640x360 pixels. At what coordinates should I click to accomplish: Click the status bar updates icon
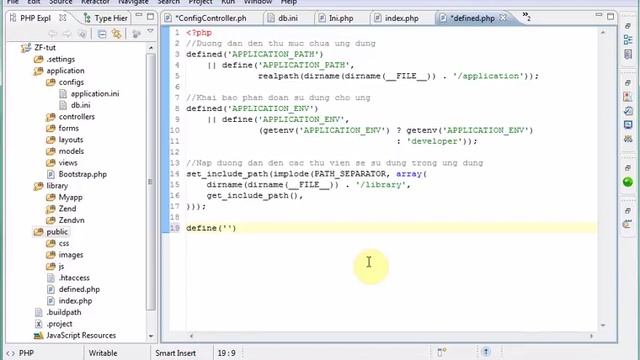(486, 352)
